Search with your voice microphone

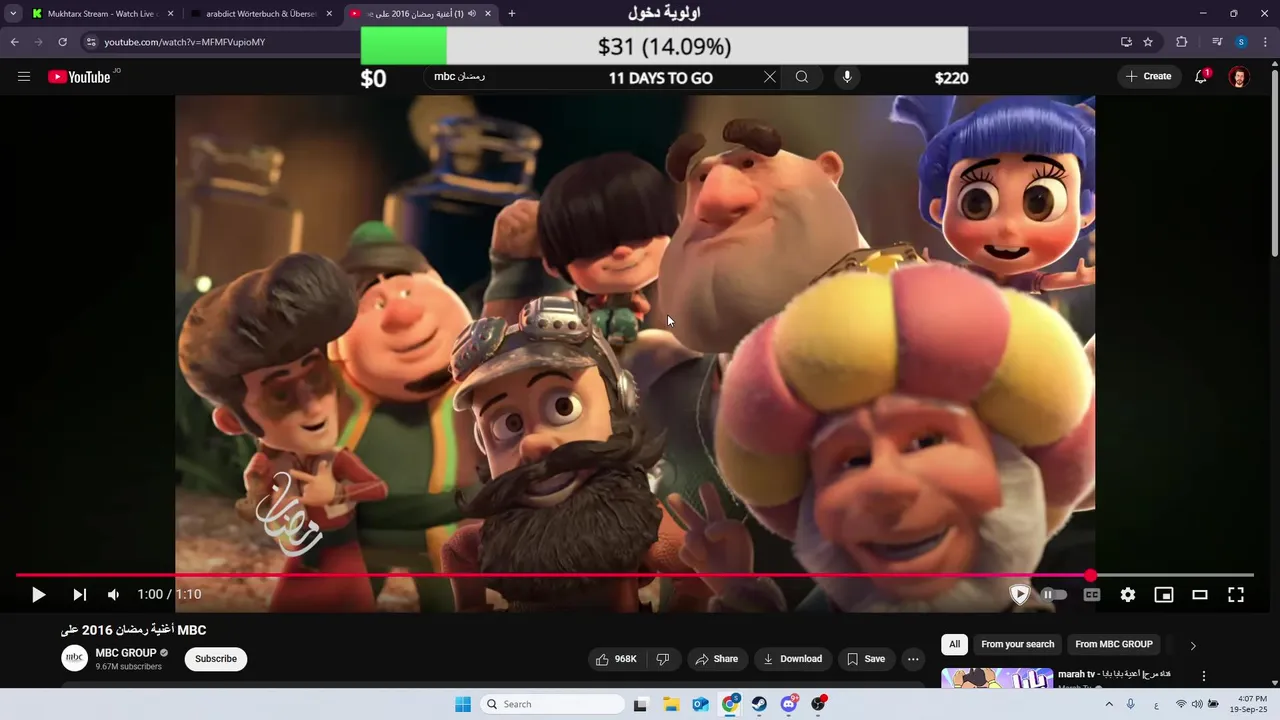point(847,77)
